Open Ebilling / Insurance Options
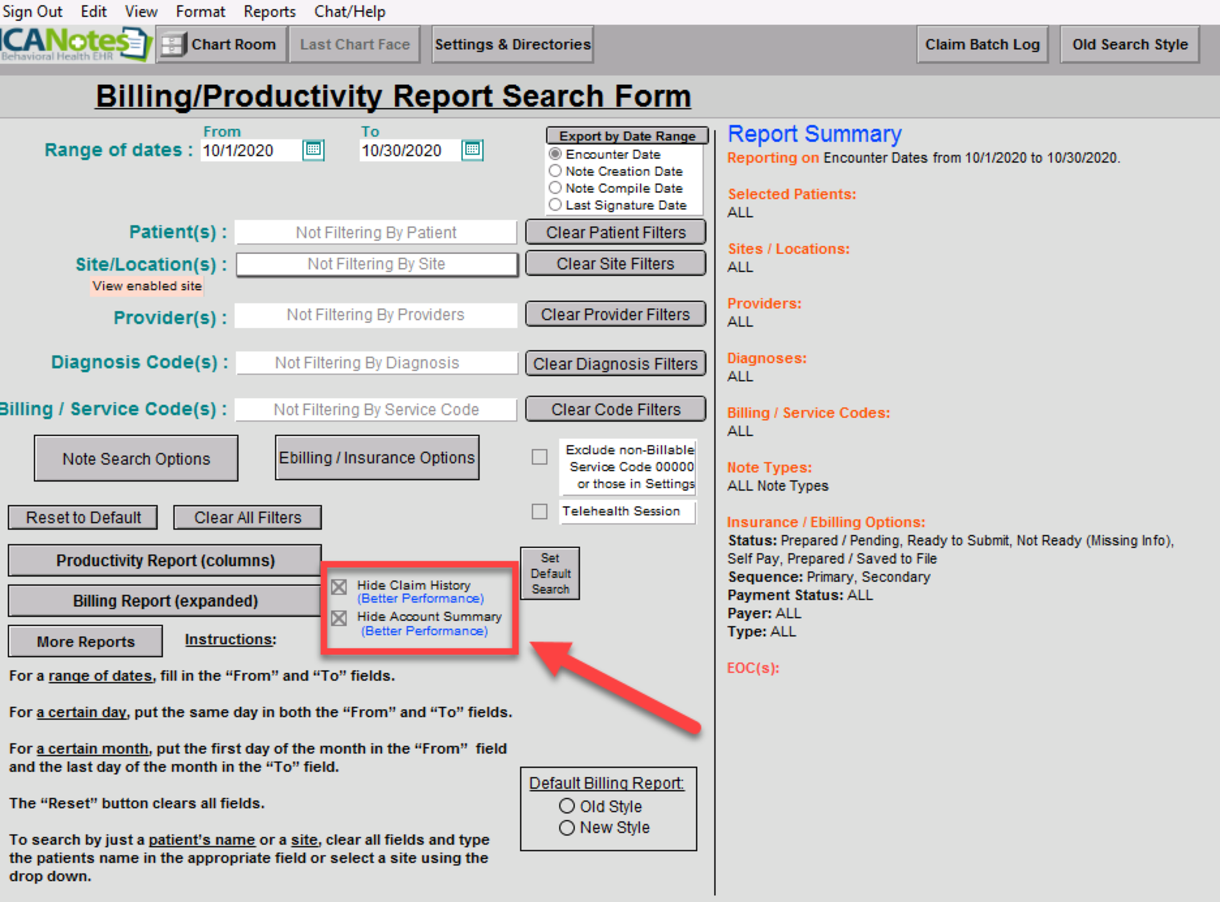The image size is (1220, 902). click(x=377, y=457)
